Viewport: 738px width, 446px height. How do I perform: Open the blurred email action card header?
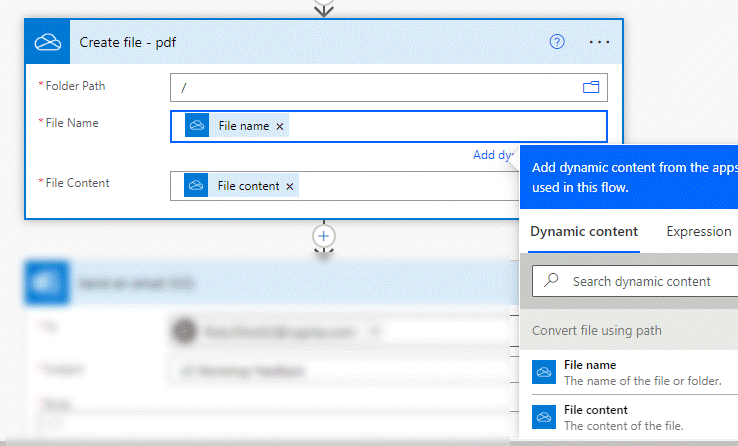[271, 283]
